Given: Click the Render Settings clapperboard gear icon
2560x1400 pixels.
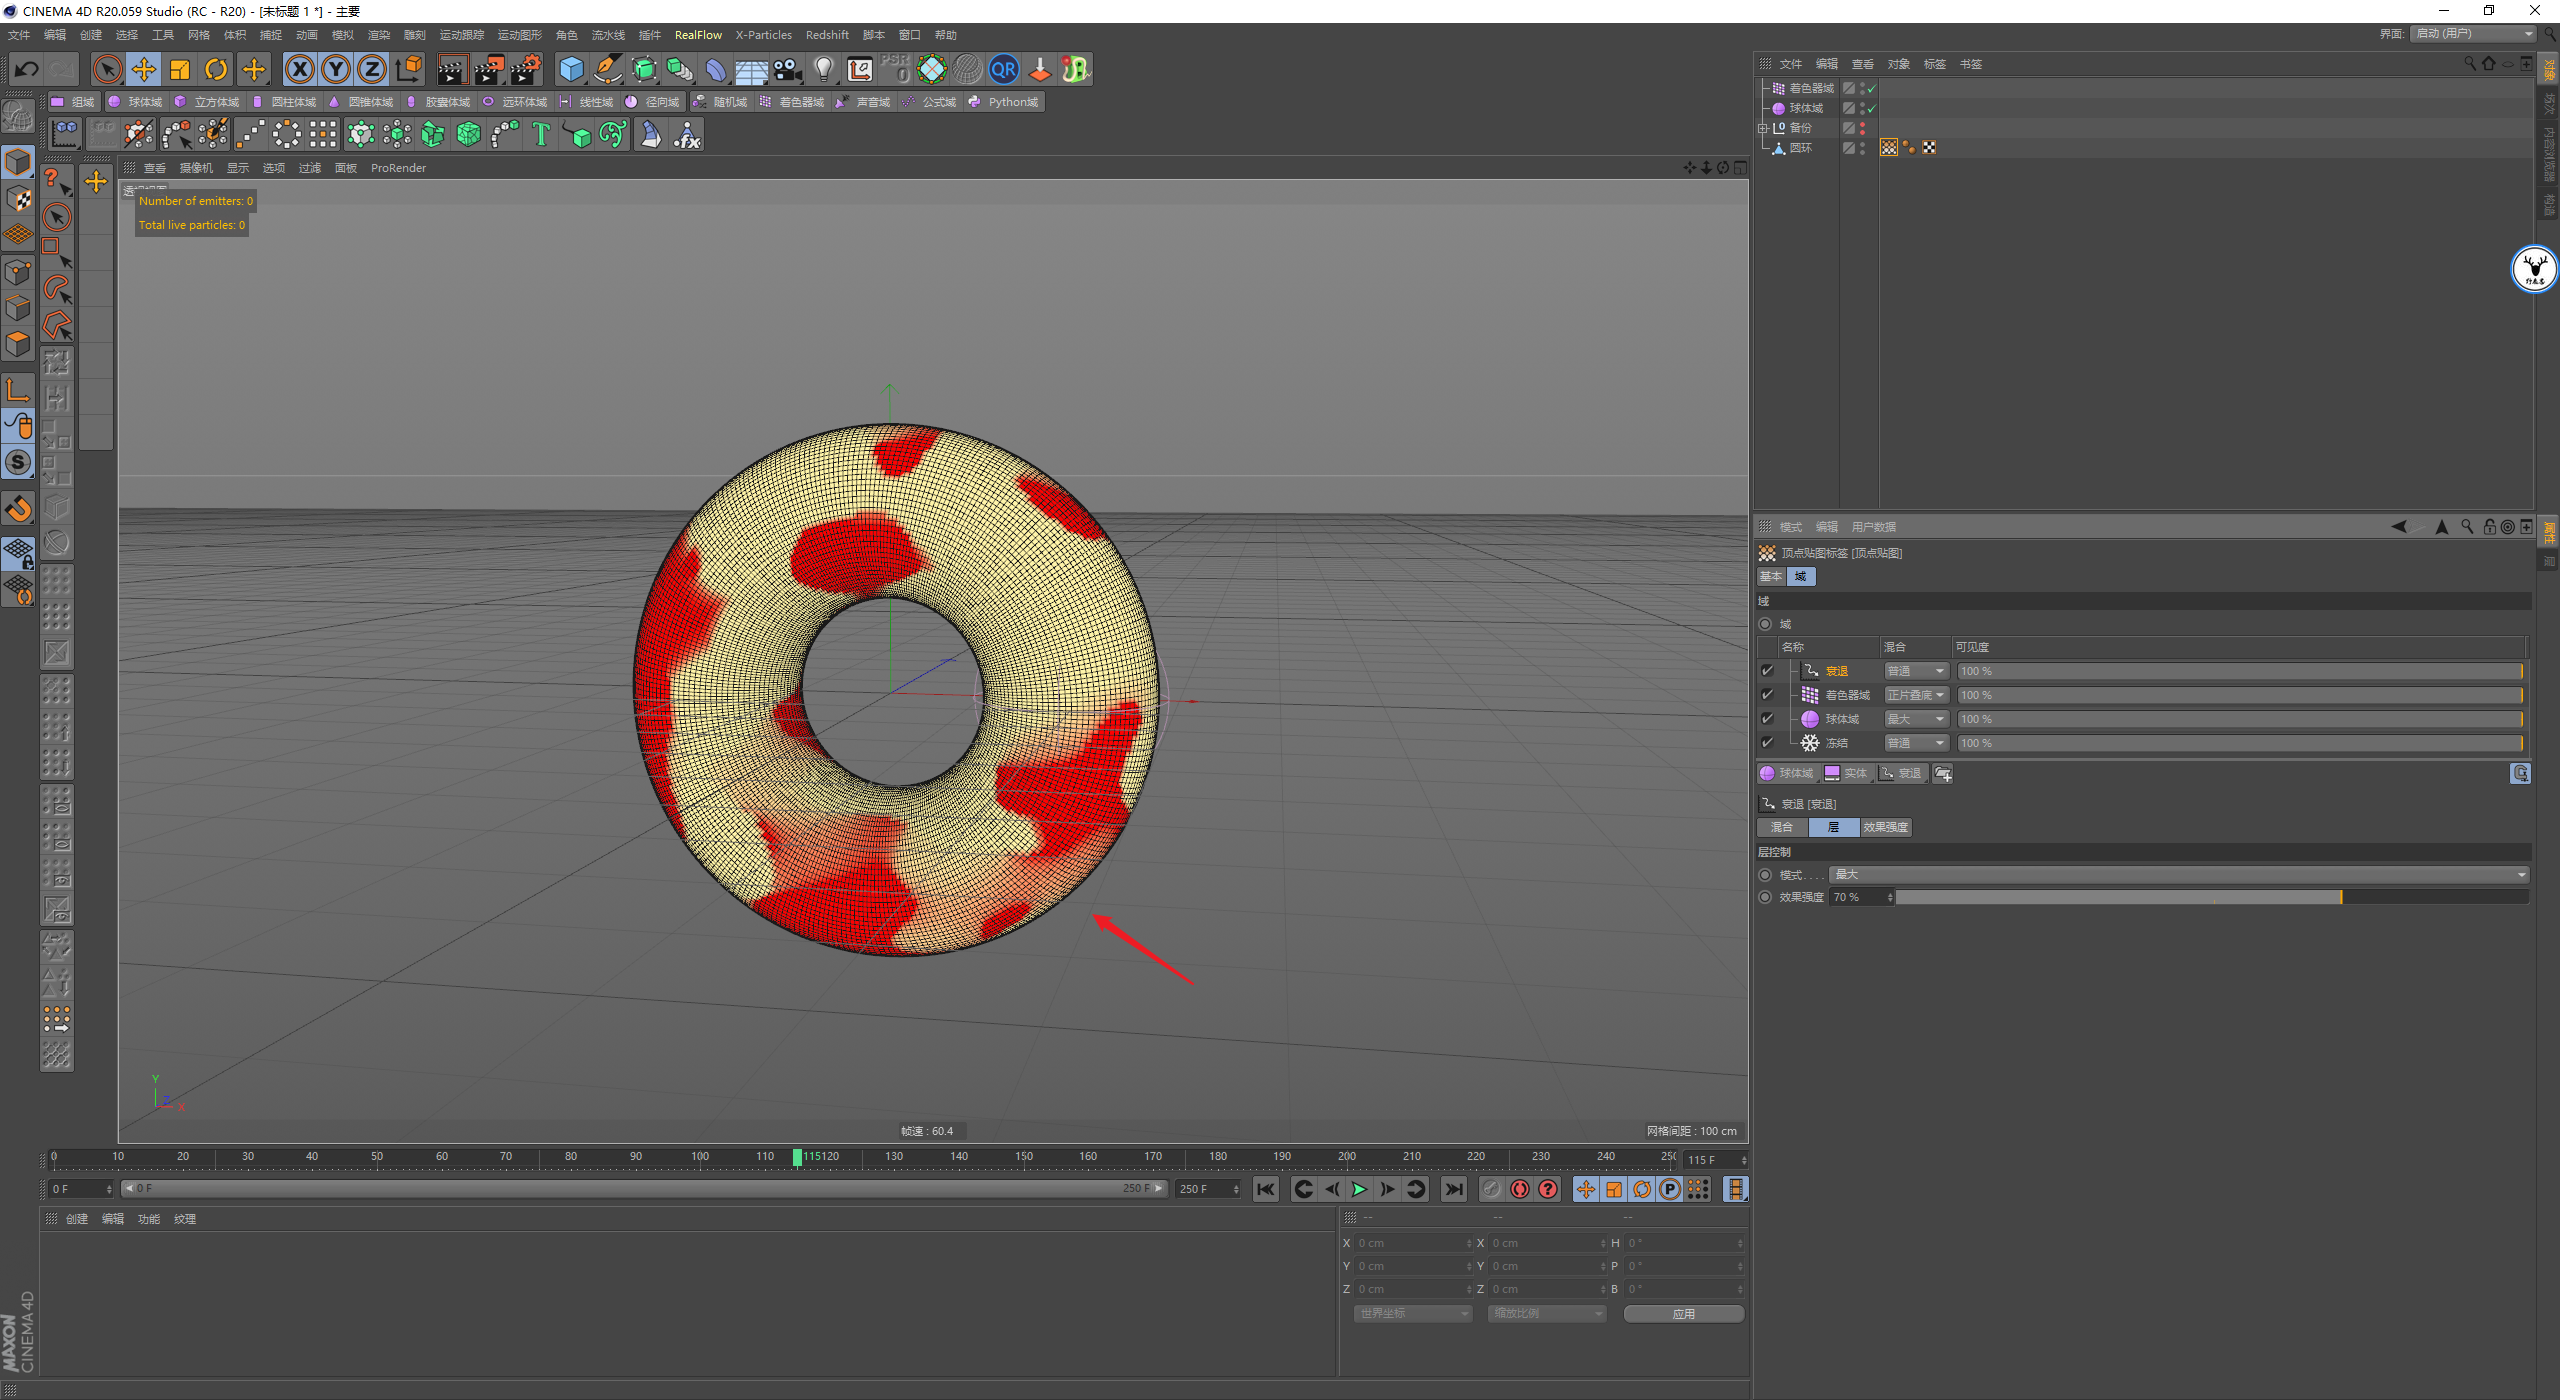Looking at the screenshot, I should point(525,69).
